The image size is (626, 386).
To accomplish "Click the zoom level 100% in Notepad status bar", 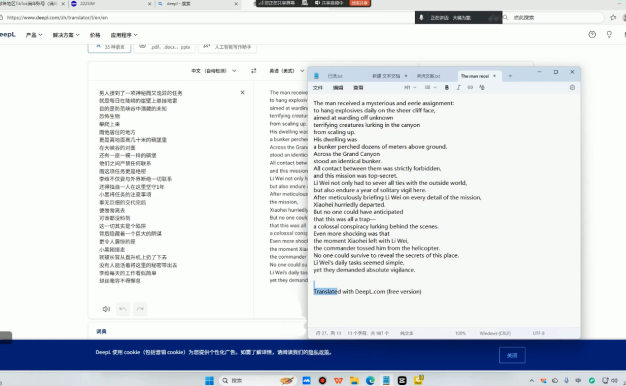I will (x=460, y=333).
